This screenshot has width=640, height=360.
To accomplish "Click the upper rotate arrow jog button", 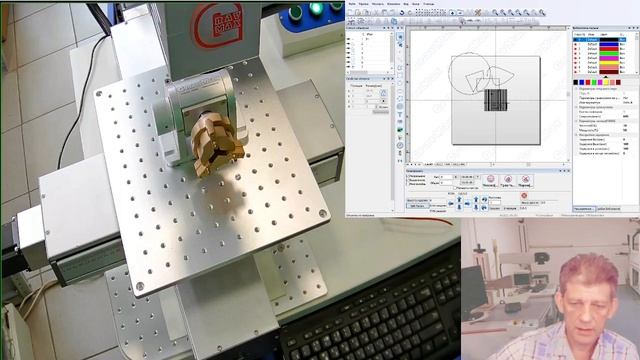I will (x=484, y=199).
